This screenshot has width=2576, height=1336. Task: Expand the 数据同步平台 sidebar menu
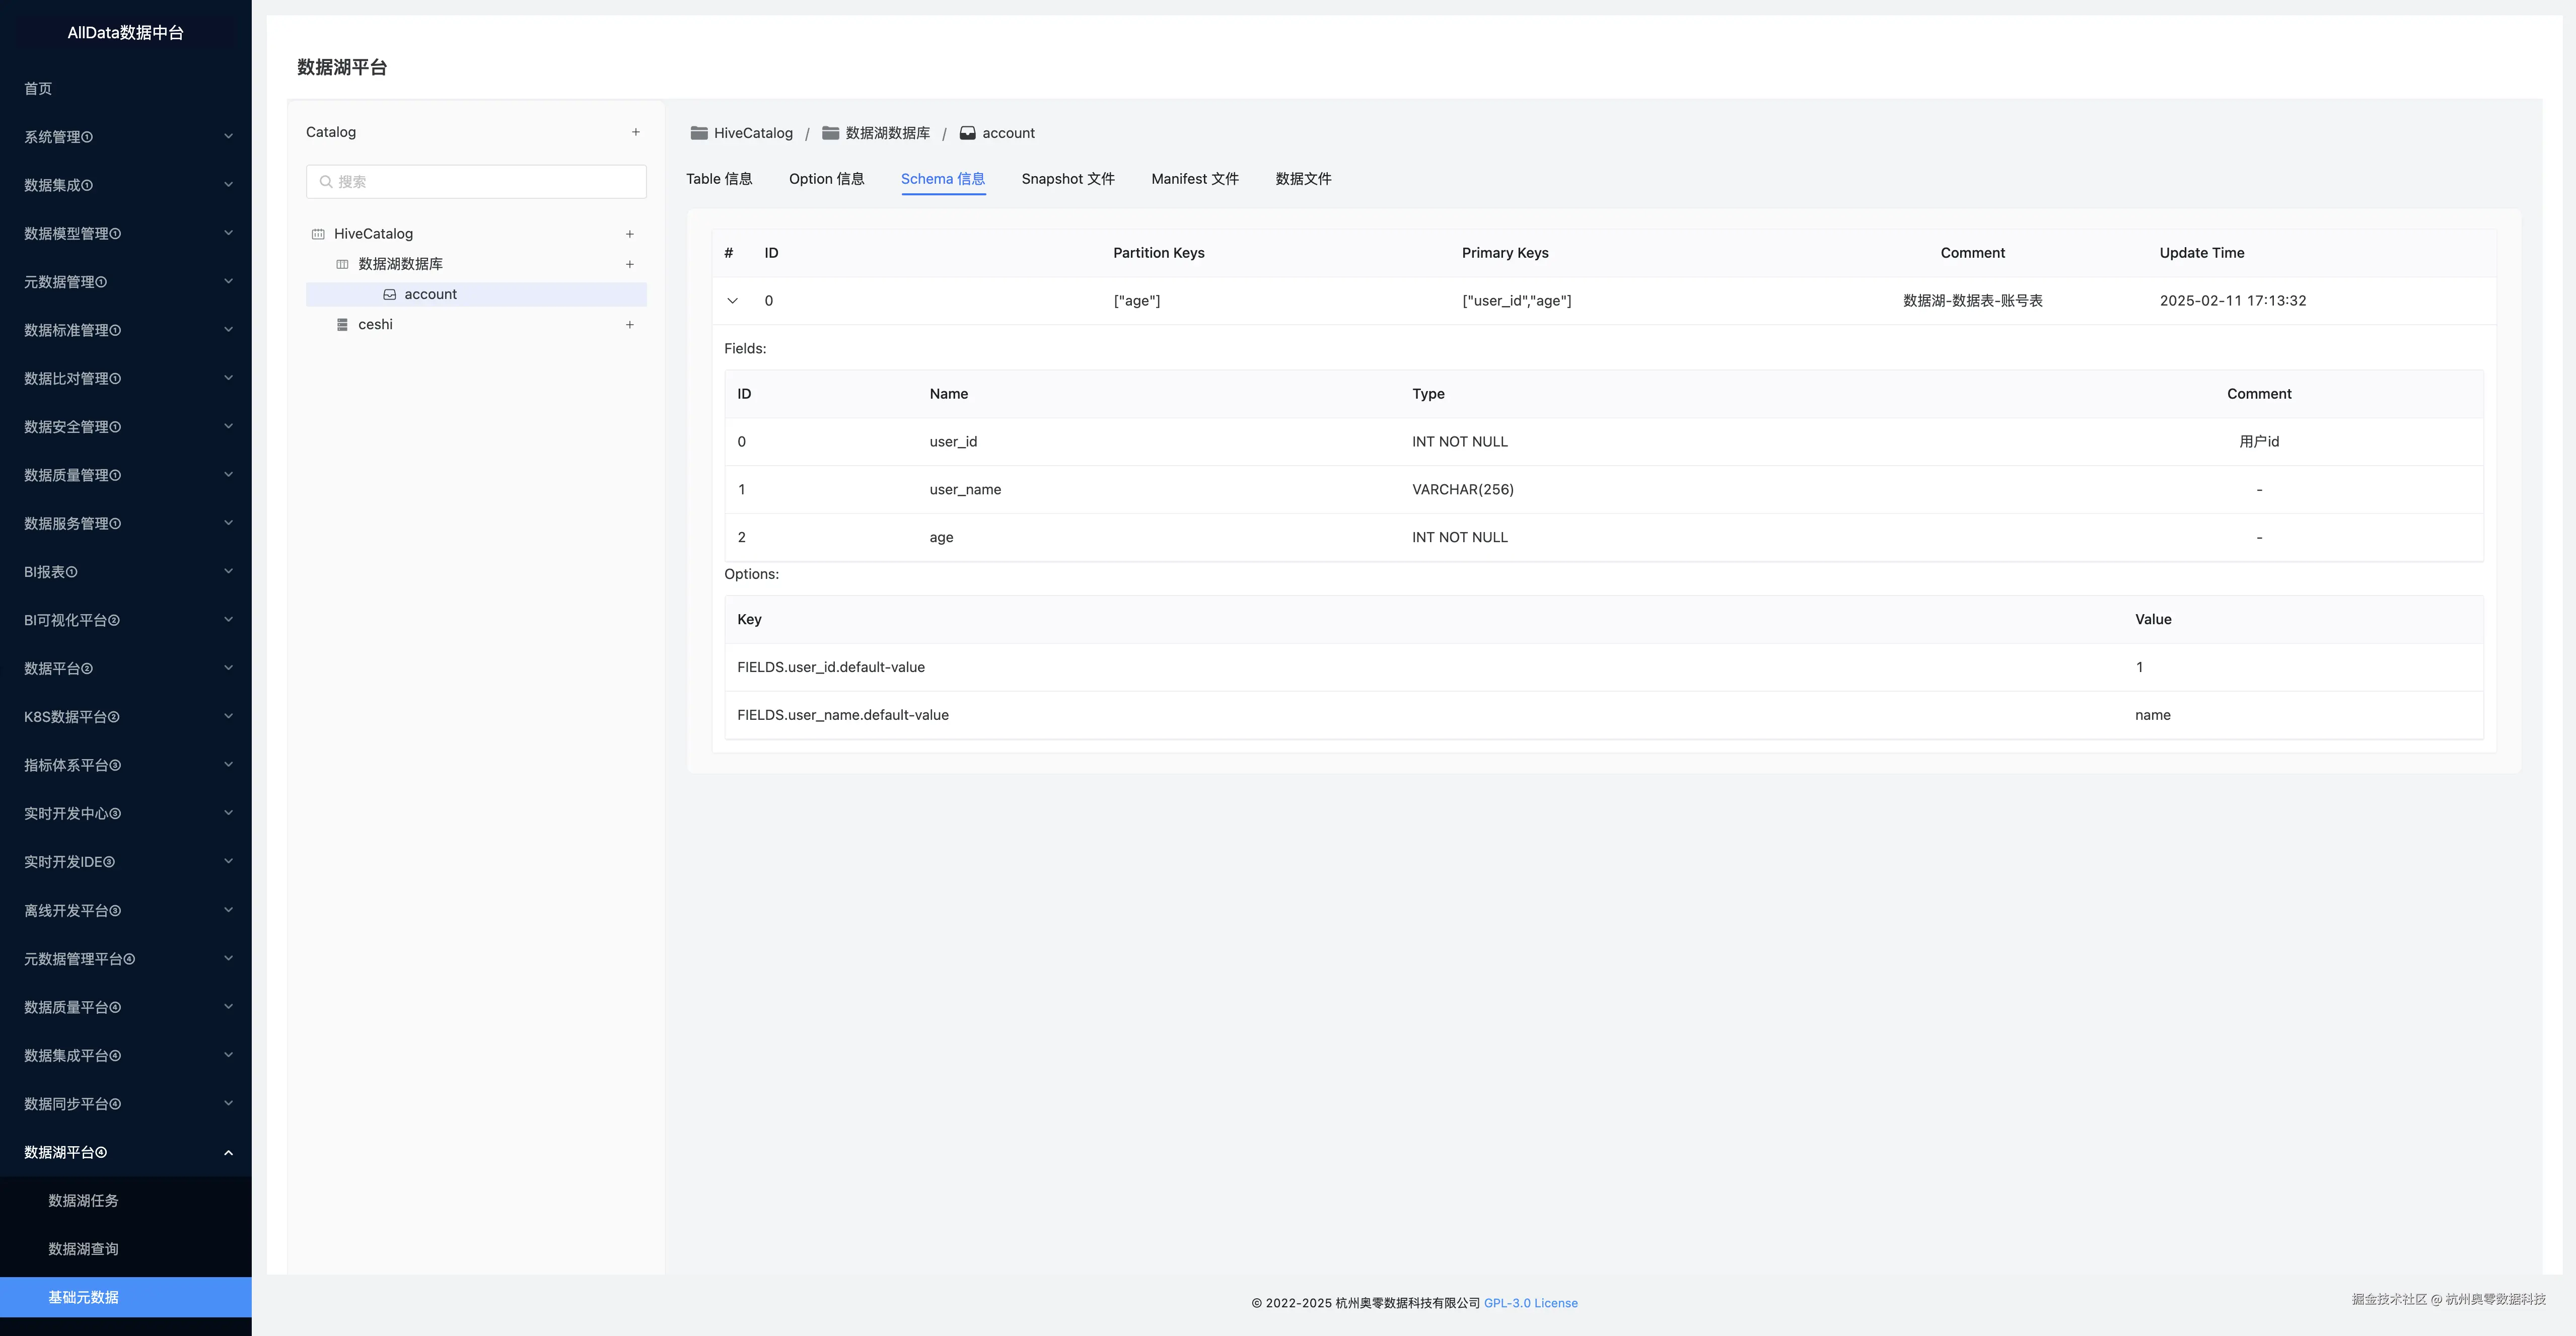125,1104
